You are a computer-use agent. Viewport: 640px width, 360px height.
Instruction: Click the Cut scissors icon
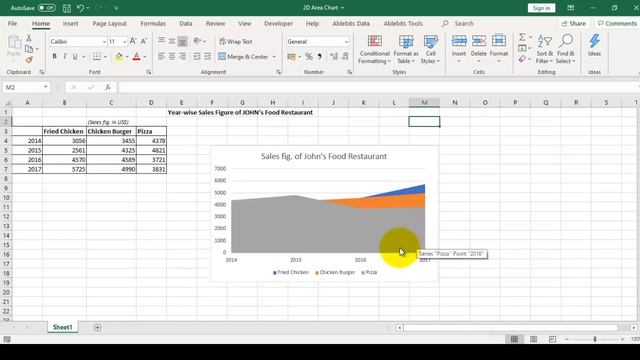(29, 38)
